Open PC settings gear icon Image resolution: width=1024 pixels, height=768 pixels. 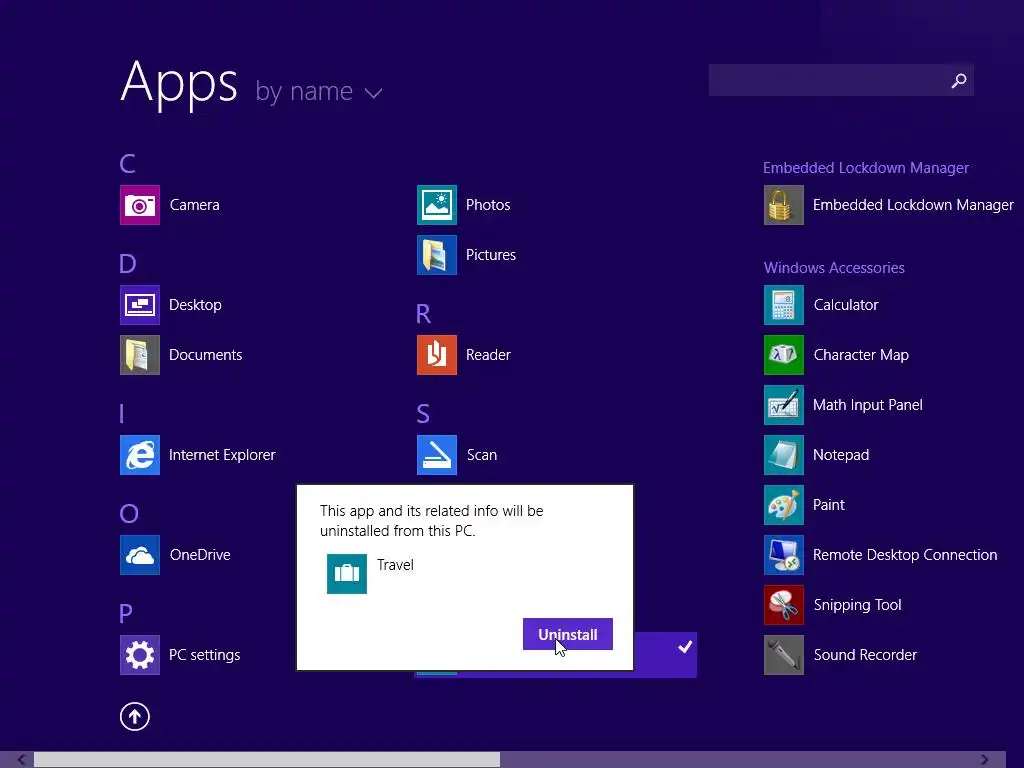point(140,655)
